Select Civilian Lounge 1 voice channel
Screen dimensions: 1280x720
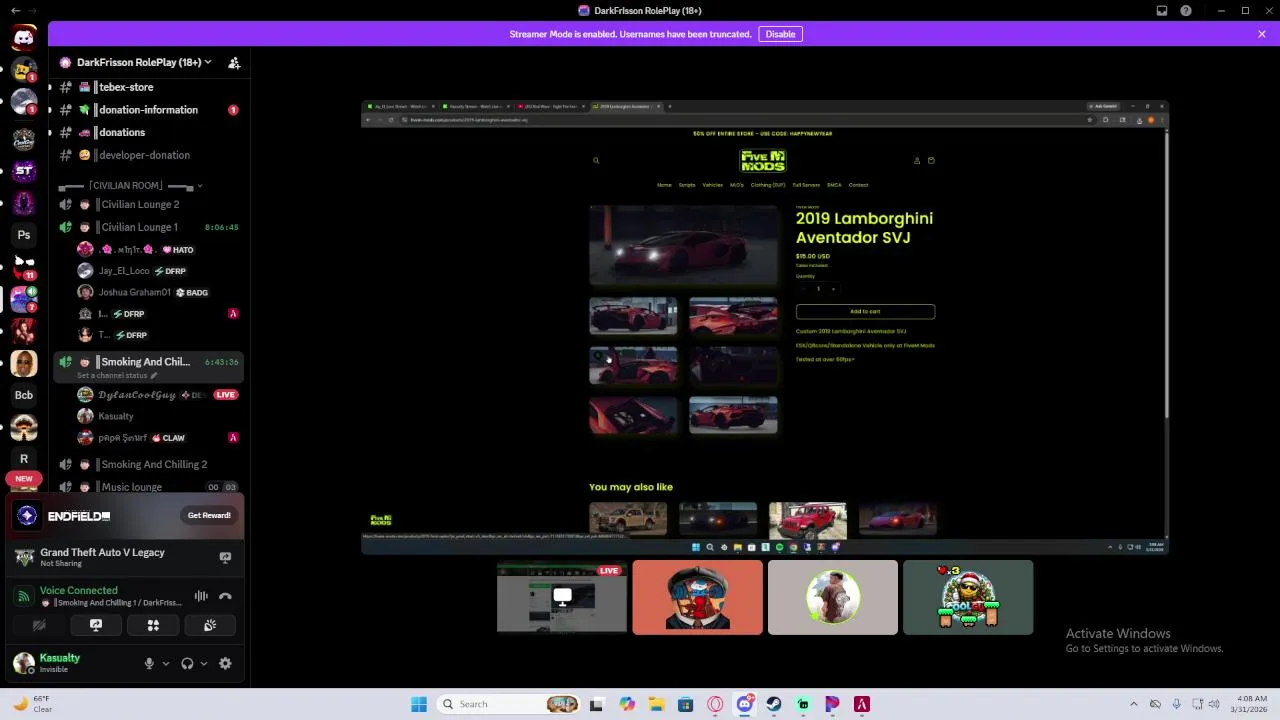(x=148, y=227)
